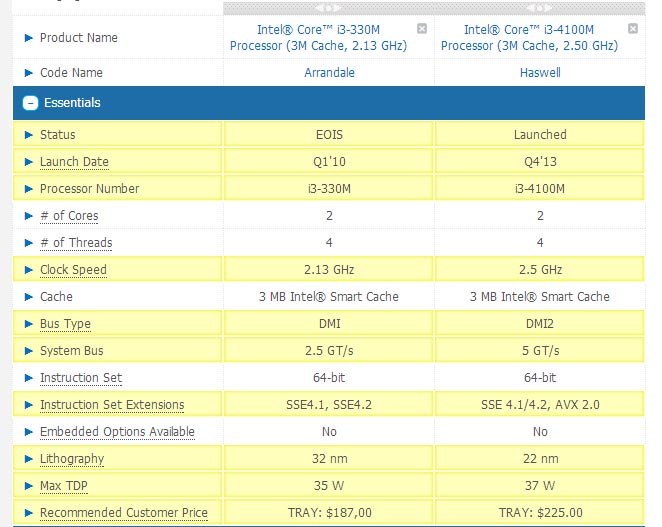The image size is (662, 527).
Task: Select the DMI2 bus type cell
Action: click(x=540, y=324)
